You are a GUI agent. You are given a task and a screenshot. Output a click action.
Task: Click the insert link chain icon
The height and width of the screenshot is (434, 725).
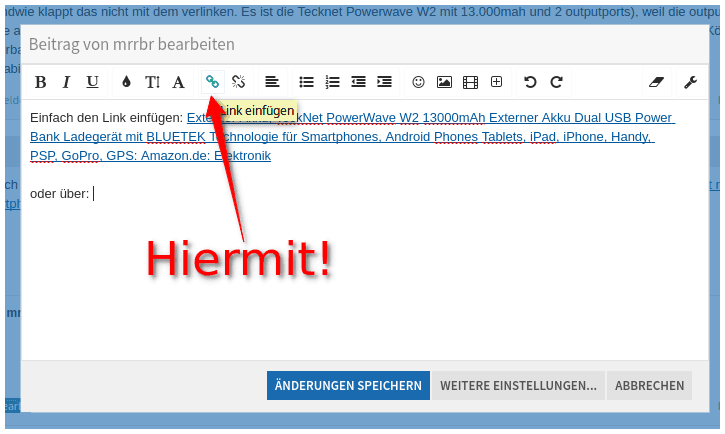pos(212,82)
